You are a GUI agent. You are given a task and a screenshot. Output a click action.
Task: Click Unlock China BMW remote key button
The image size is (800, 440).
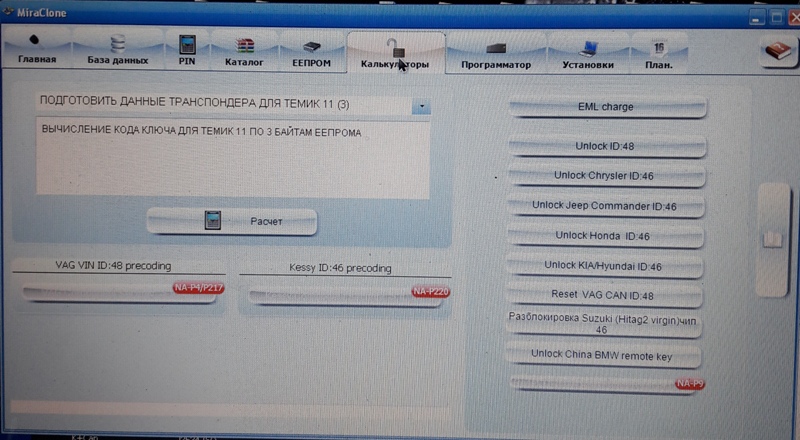click(x=602, y=356)
